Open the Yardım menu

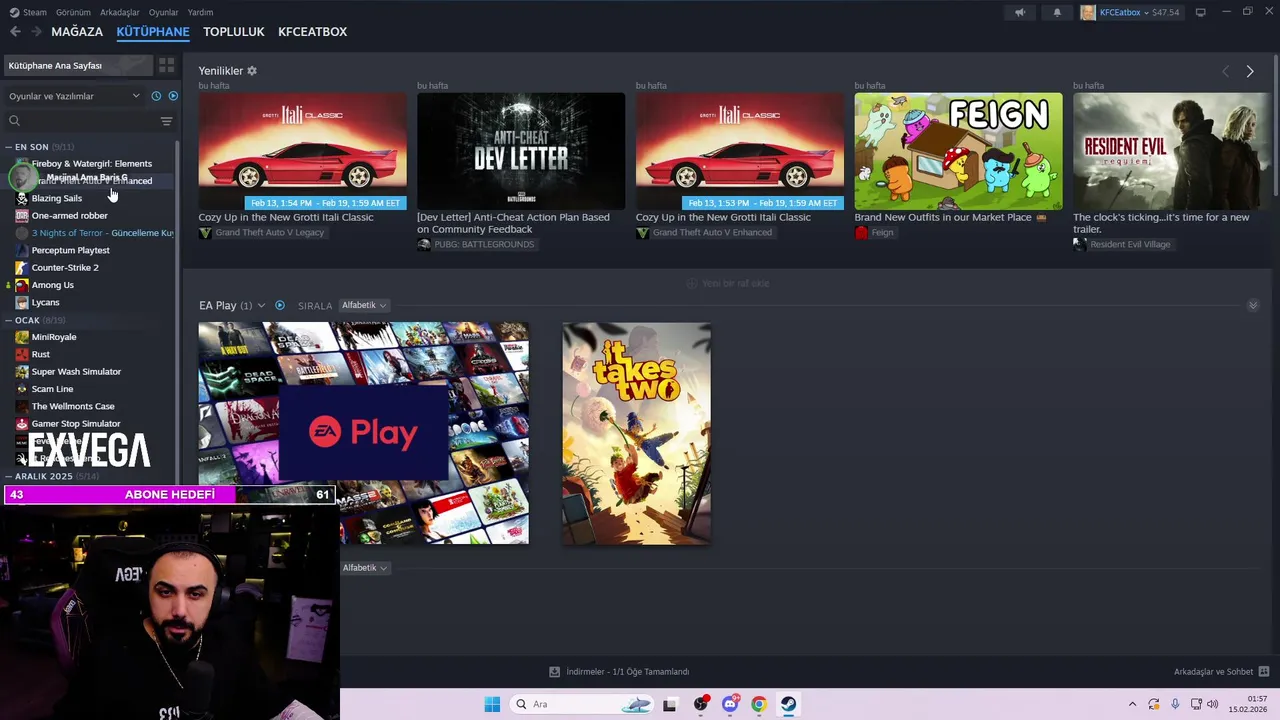click(x=200, y=12)
